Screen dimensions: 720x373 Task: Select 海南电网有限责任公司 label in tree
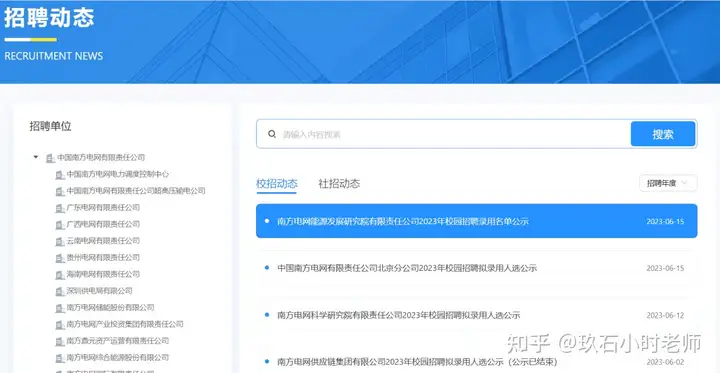tap(103, 274)
